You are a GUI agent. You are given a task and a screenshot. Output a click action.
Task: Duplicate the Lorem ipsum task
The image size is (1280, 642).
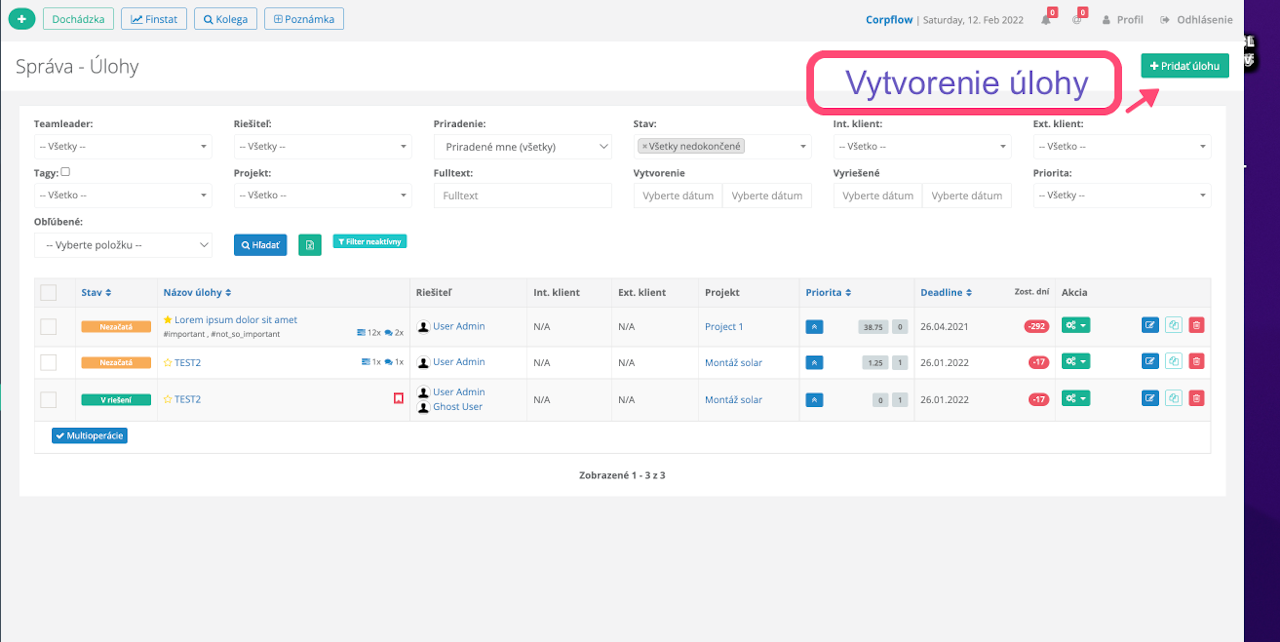tap(1173, 325)
